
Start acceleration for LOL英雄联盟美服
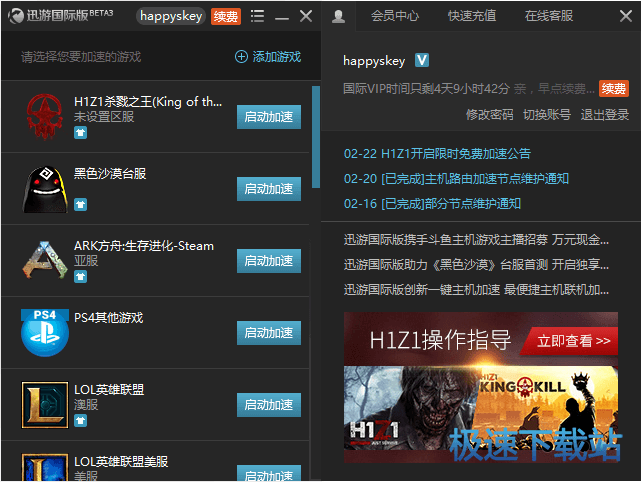point(269,473)
